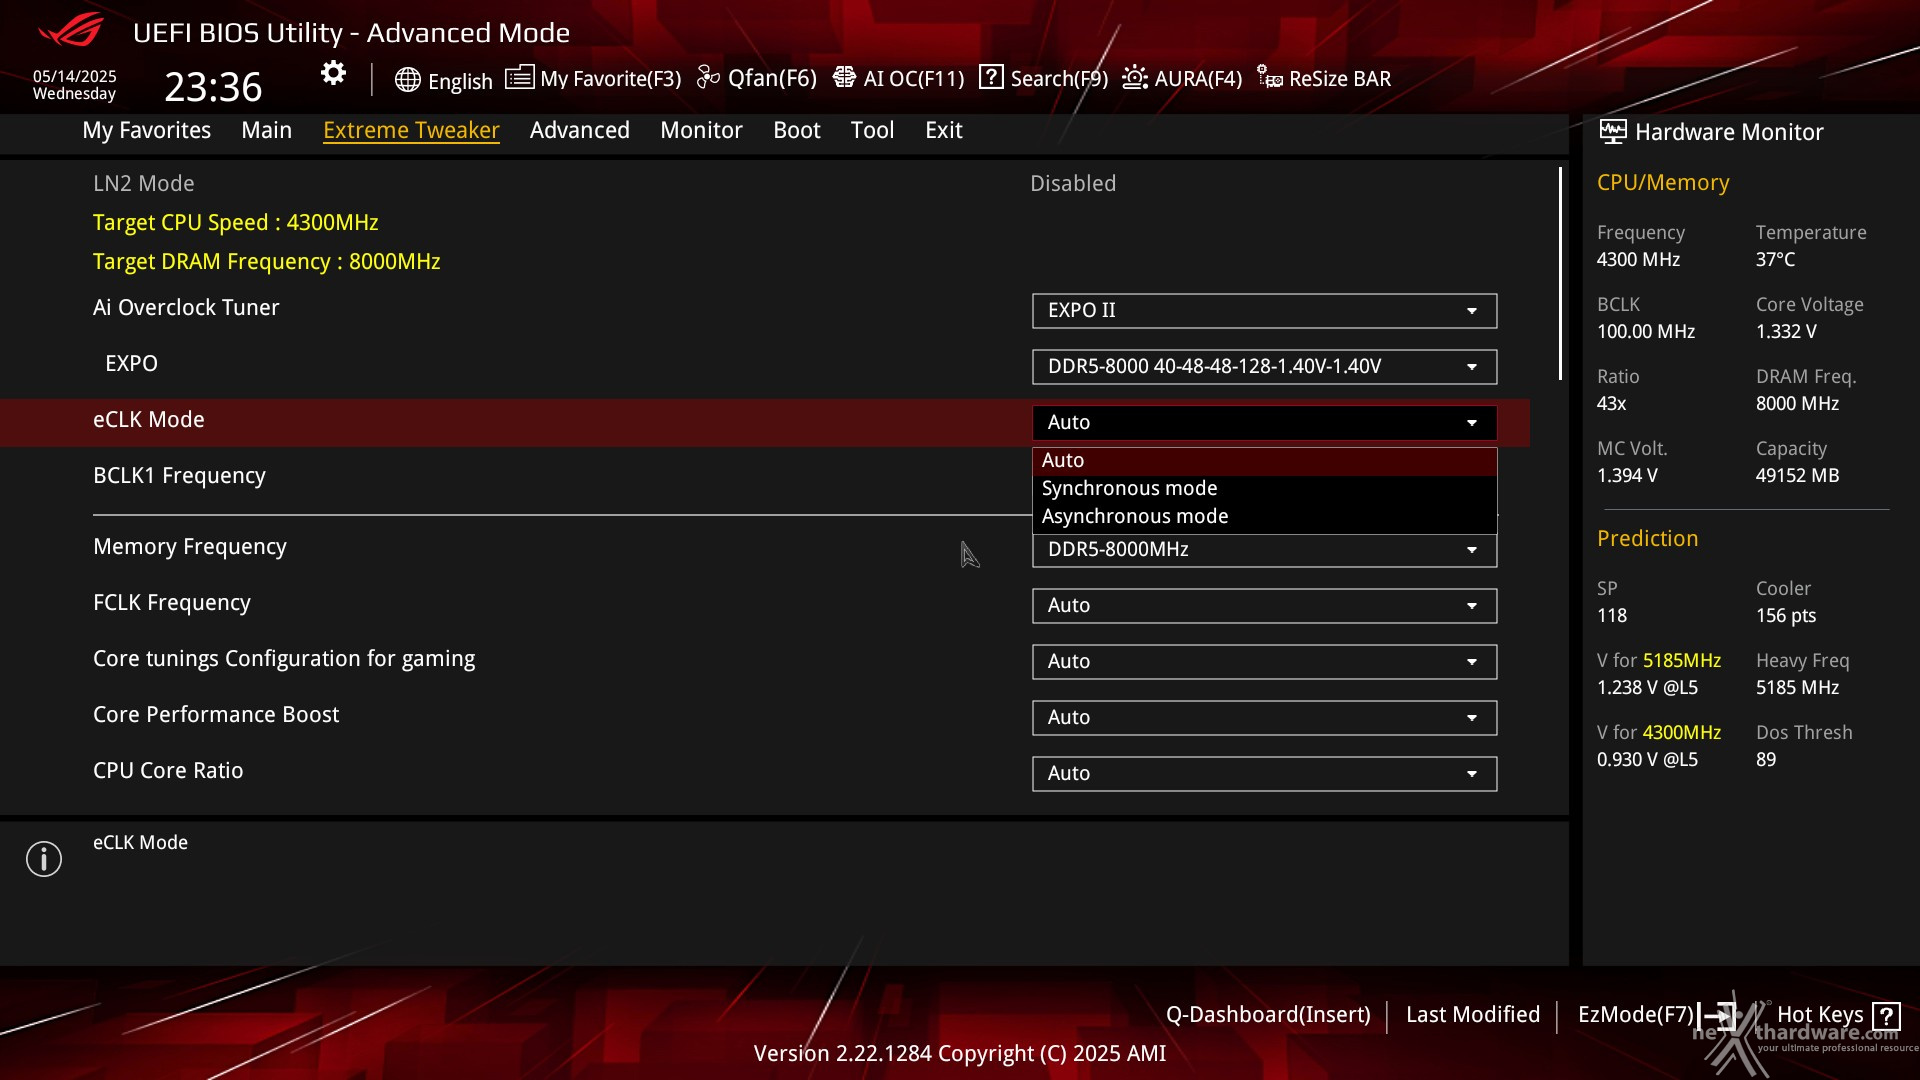Click the ROG logo
Image resolution: width=1920 pixels, height=1080 pixels.
point(70,30)
